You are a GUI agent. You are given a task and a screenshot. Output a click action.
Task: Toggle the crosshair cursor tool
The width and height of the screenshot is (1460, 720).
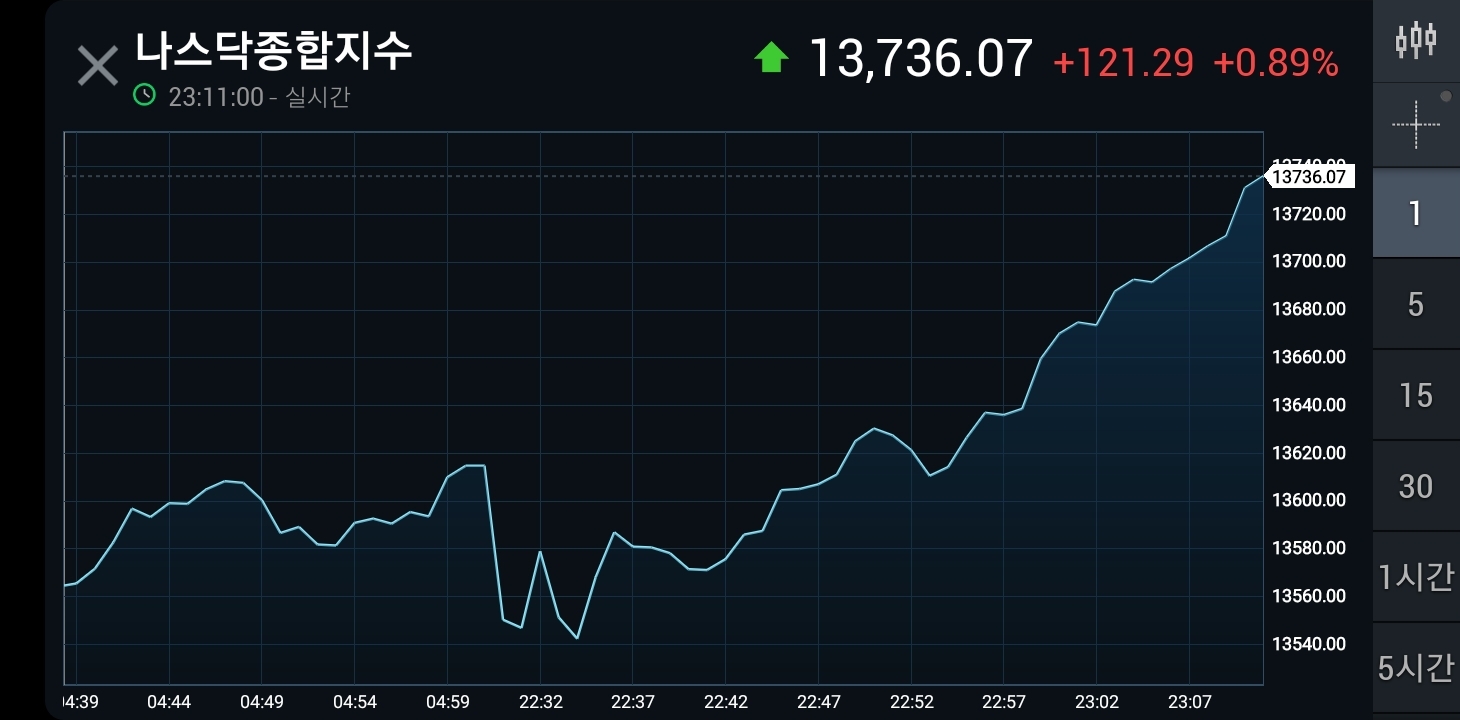coord(1415,125)
